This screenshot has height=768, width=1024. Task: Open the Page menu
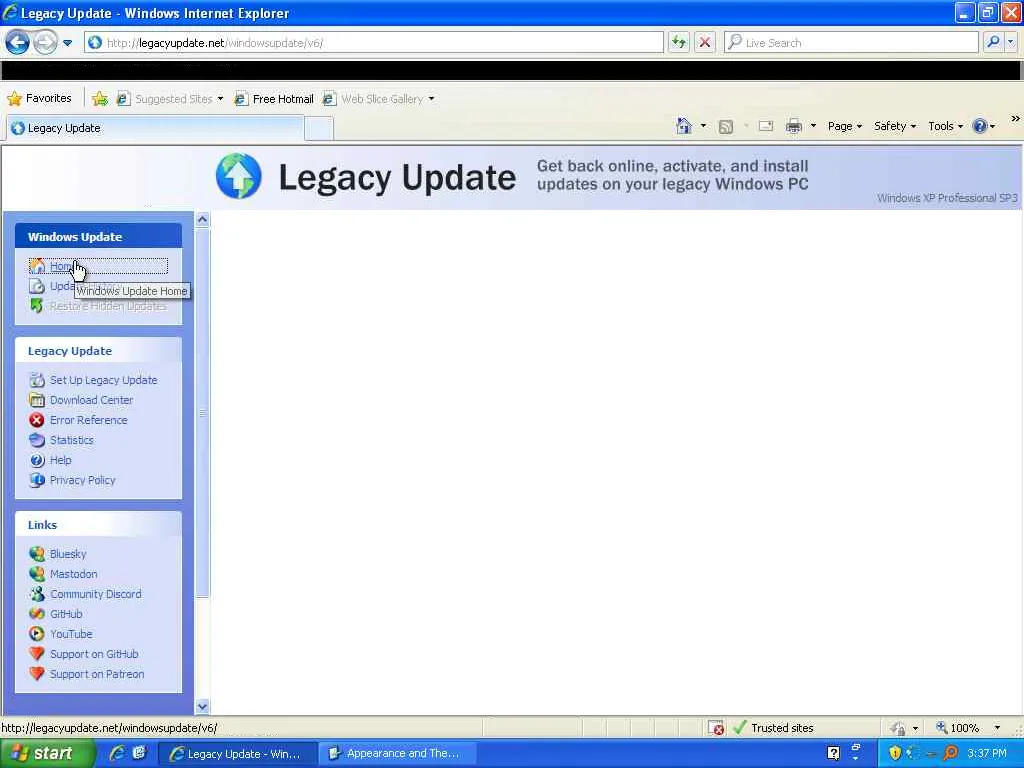(x=845, y=126)
